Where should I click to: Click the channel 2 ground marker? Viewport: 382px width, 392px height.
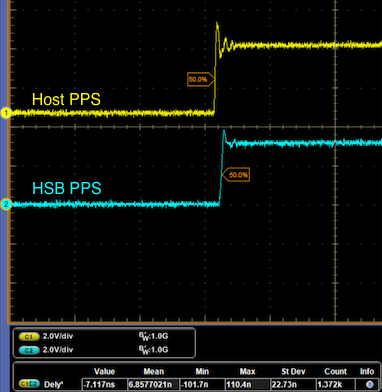click(x=6, y=204)
